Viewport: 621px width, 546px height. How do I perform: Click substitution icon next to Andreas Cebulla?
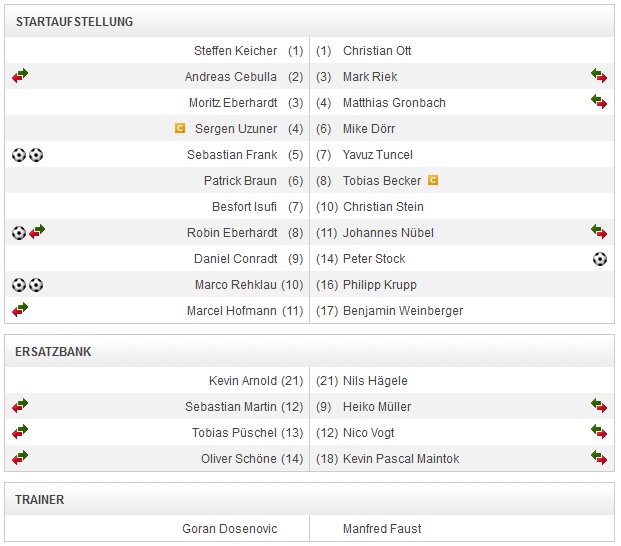[20, 76]
